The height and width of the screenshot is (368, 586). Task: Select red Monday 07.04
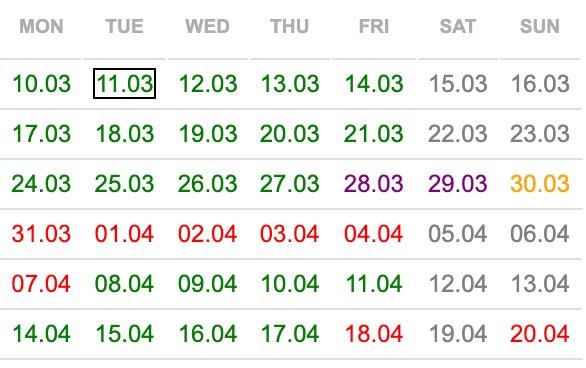(x=41, y=284)
